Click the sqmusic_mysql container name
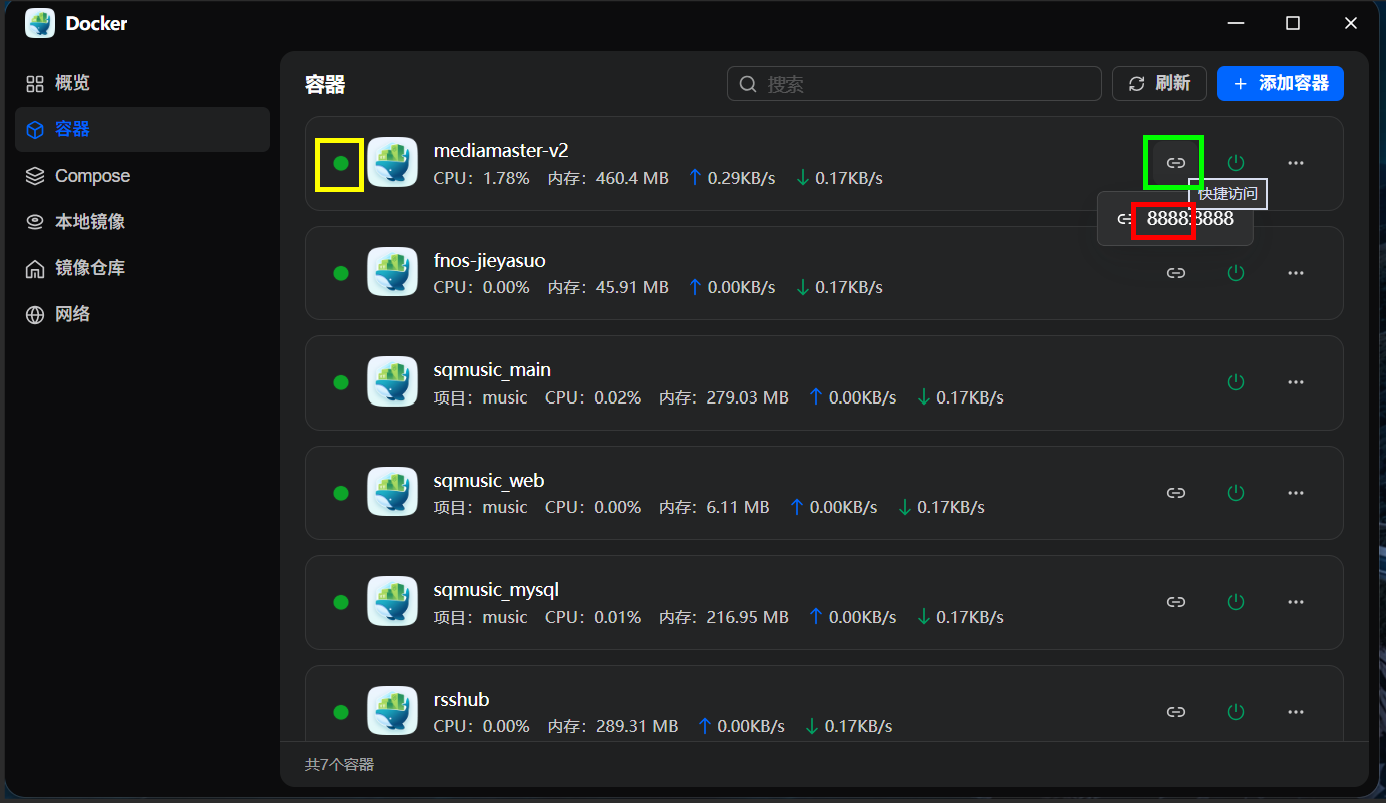This screenshot has width=1386, height=803. click(x=496, y=590)
